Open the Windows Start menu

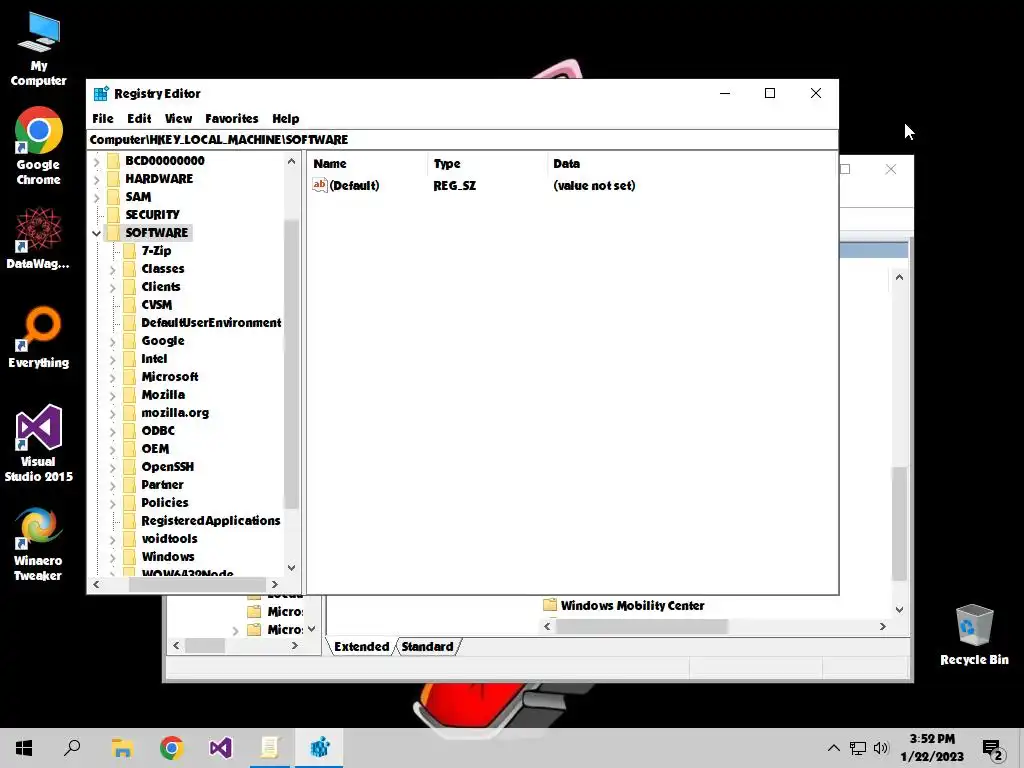pyautogui.click(x=24, y=748)
